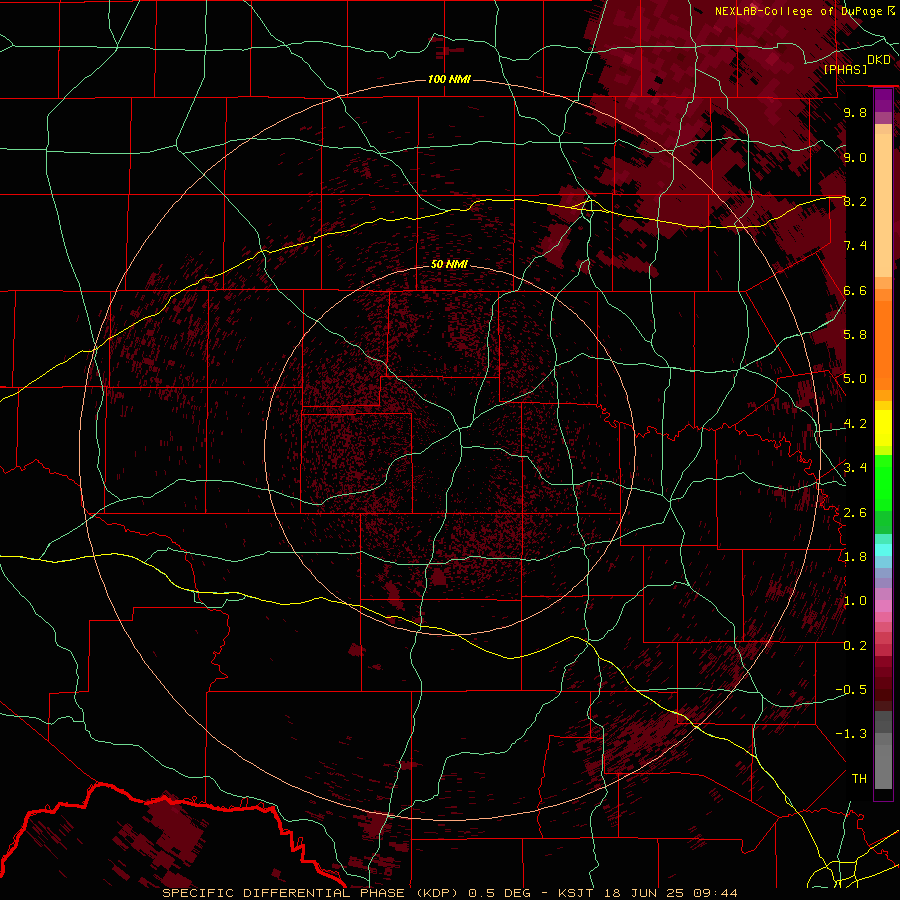Click the -0.5 value on the color scale
The width and height of the screenshot is (900, 900).
click(851, 689)
